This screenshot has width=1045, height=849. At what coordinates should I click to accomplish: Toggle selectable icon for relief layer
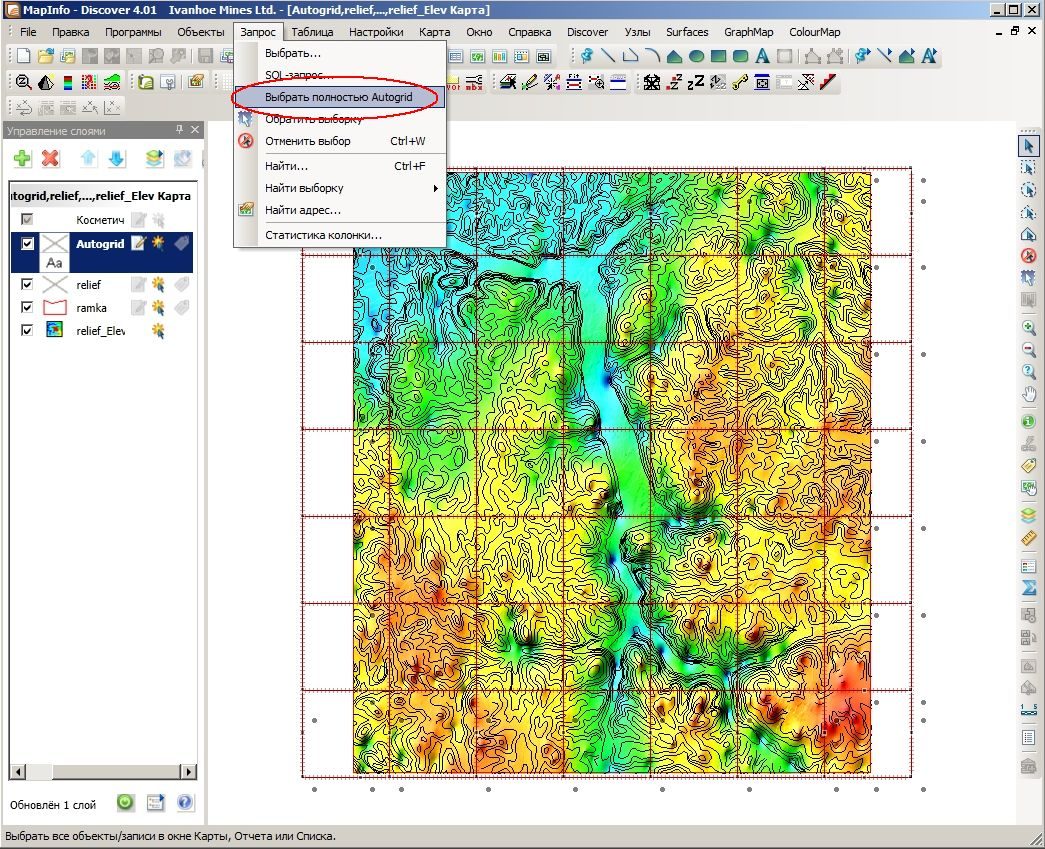point(158,285)
